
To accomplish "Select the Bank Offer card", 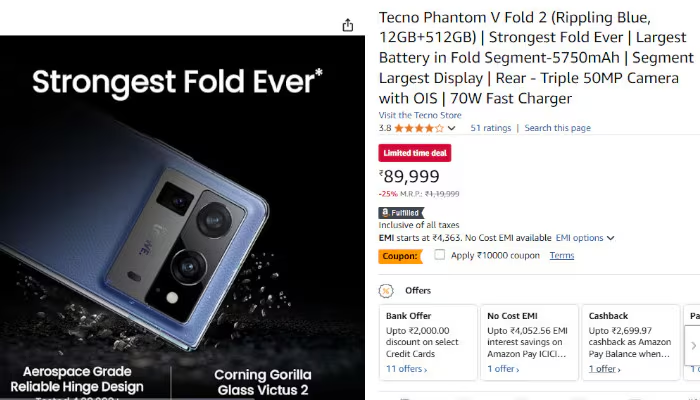I will tap(428, 342).
